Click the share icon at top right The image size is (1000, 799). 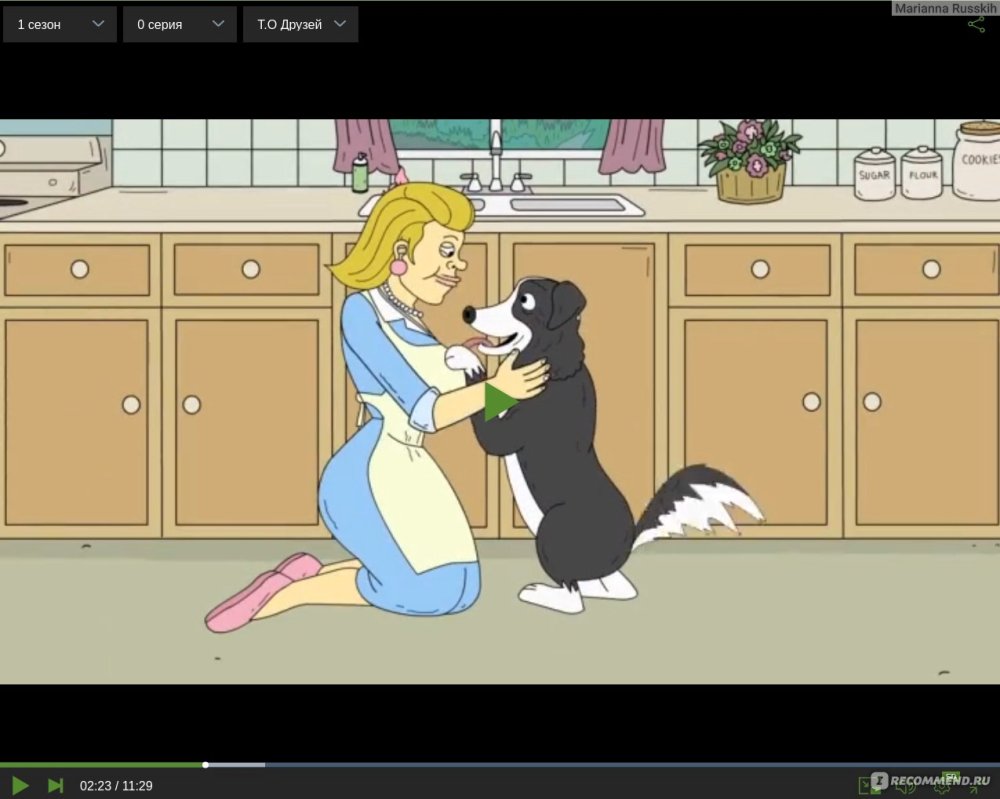pos(976,25)
